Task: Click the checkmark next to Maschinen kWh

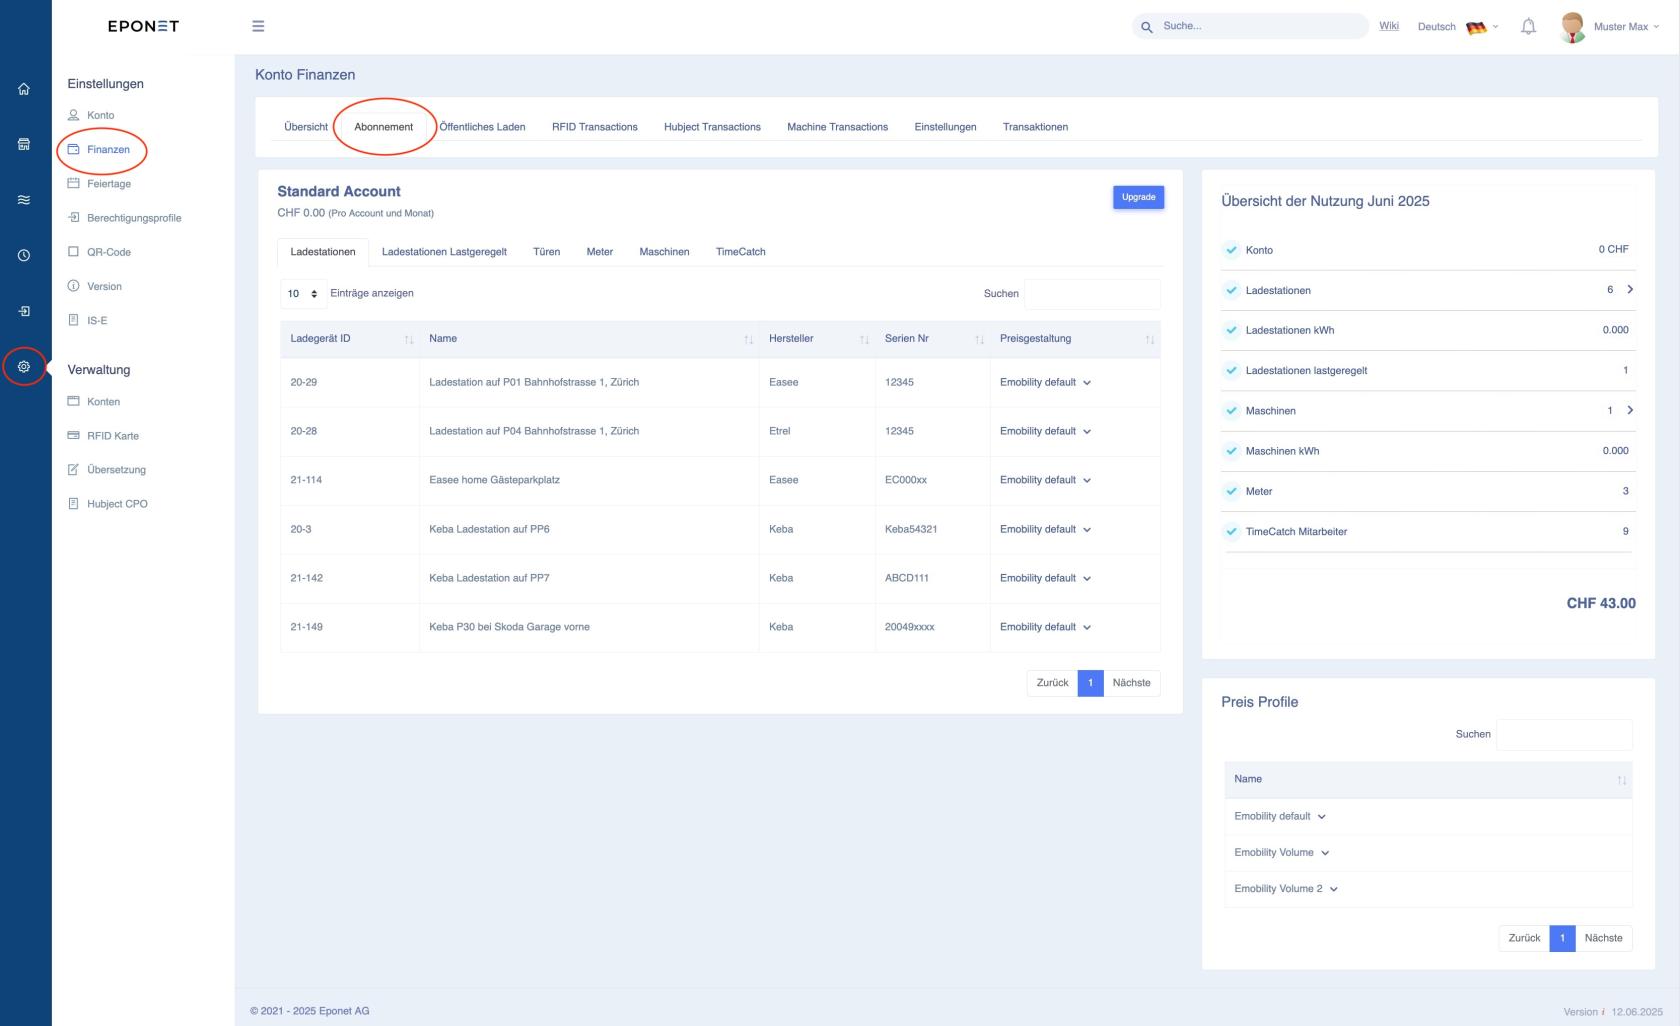Action: point(1231,451)
